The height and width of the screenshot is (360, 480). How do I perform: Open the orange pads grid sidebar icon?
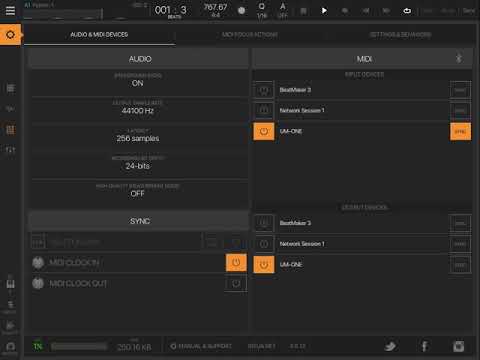[10, 129]
